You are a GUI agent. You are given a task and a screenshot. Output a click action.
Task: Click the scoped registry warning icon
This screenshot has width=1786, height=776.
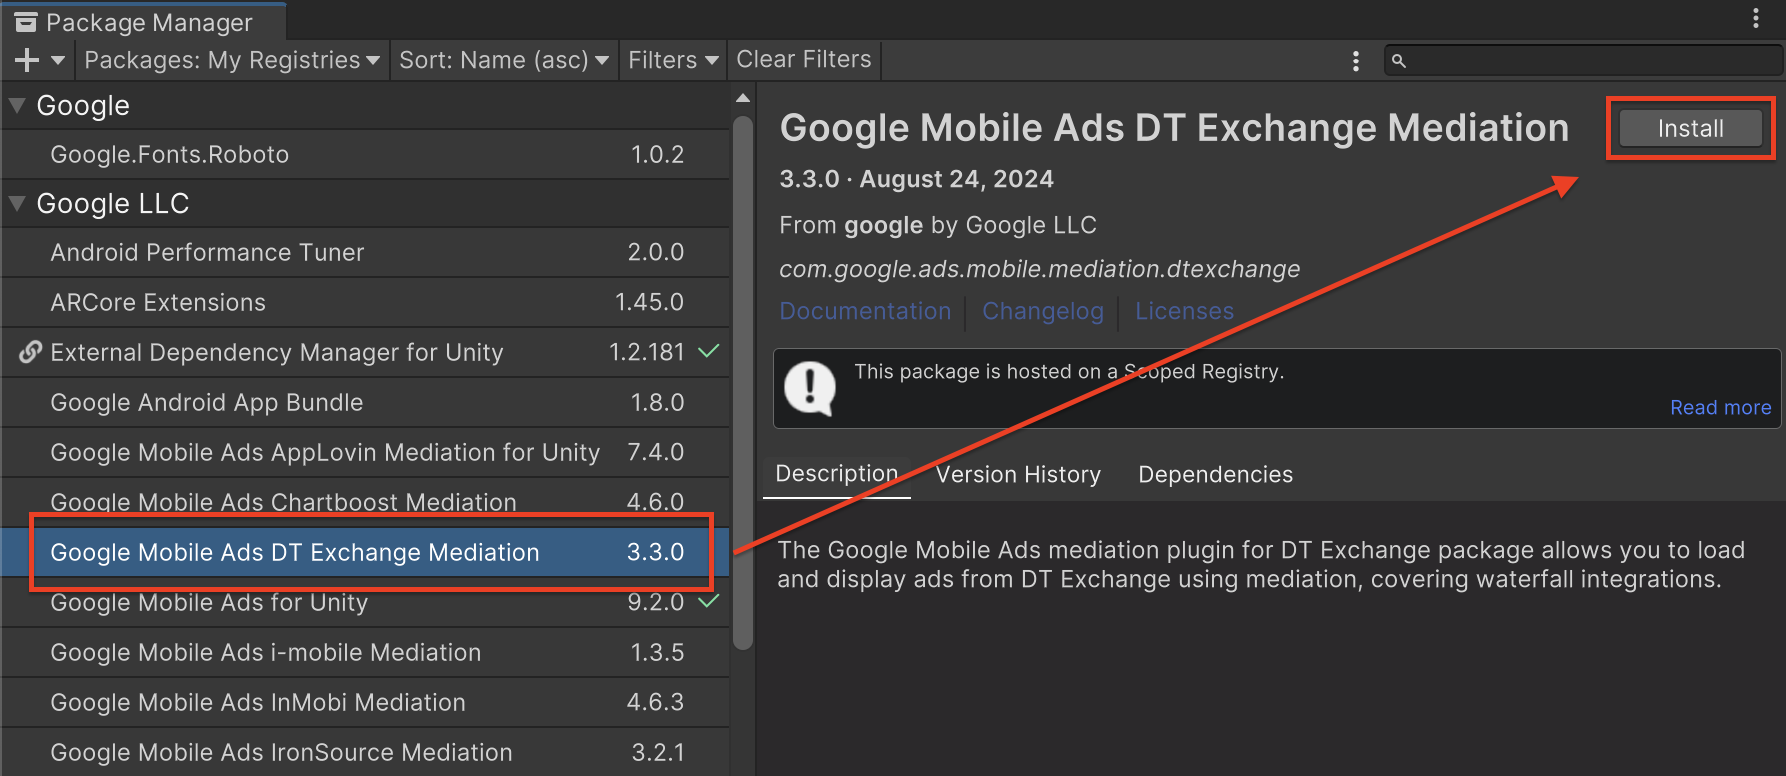pyautogui.click(x=809, y=388)
